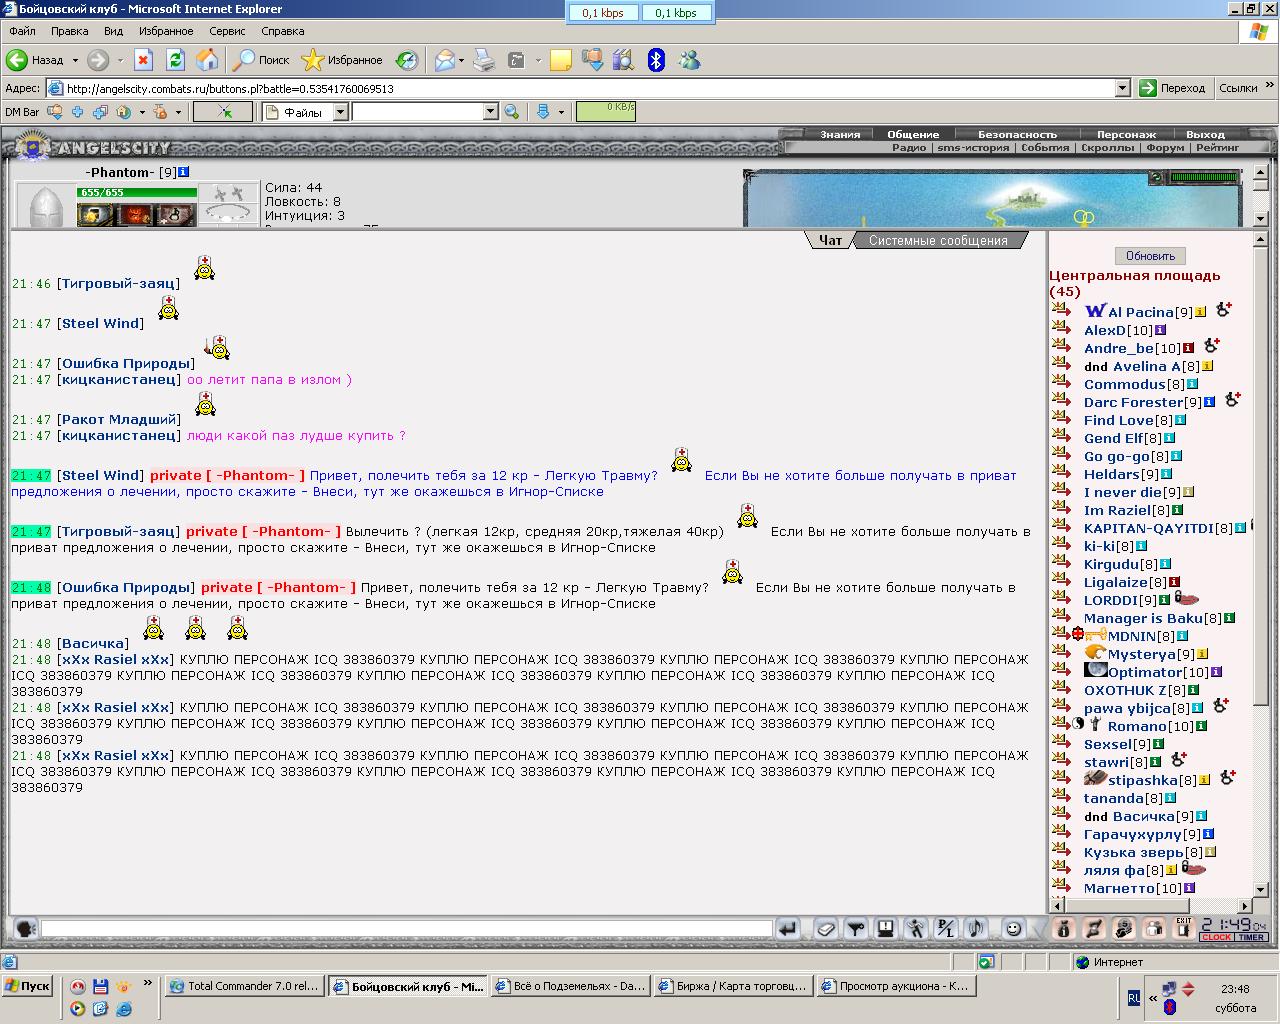1280x1024 pixels.
Task: Click the eraser clear-chat icon
Action: [x=826, y=929]
